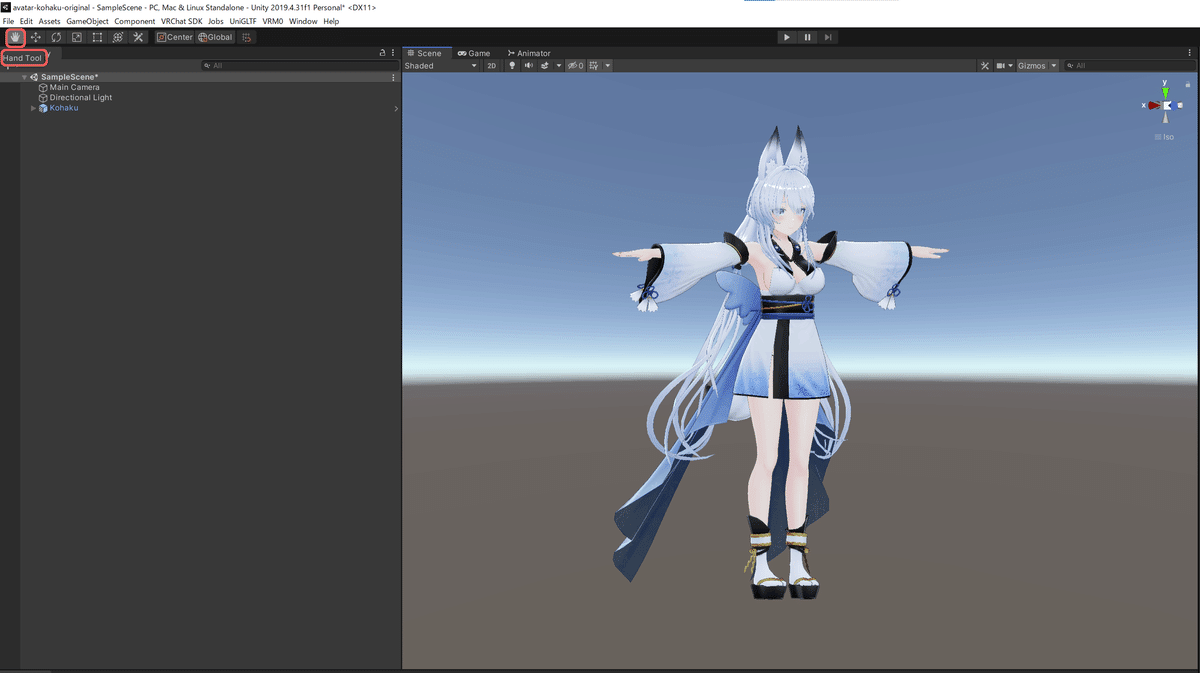The height and width of the screenshot is (673, 1200).
Task: Open the Gizmos dropdown
Action: (1036, 66)
